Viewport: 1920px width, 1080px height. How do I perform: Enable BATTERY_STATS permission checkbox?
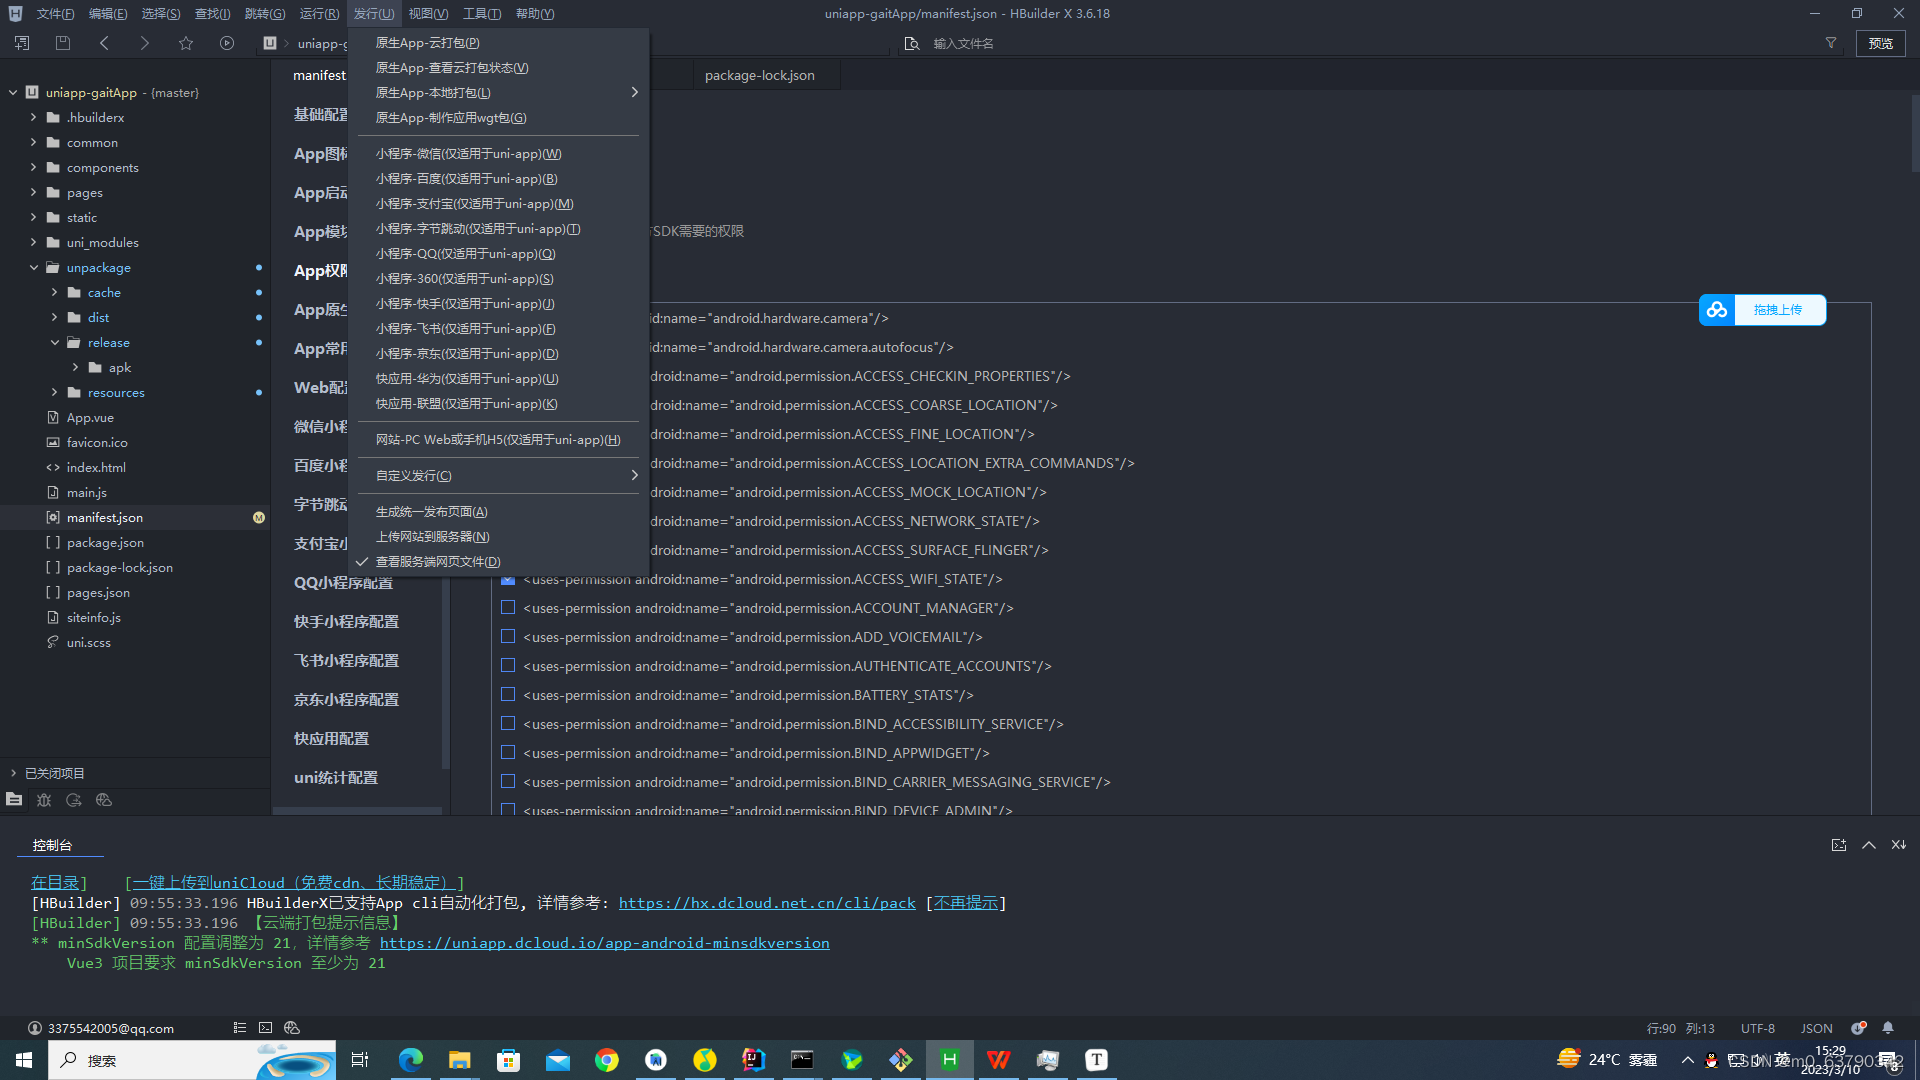(x=508, y=695)
